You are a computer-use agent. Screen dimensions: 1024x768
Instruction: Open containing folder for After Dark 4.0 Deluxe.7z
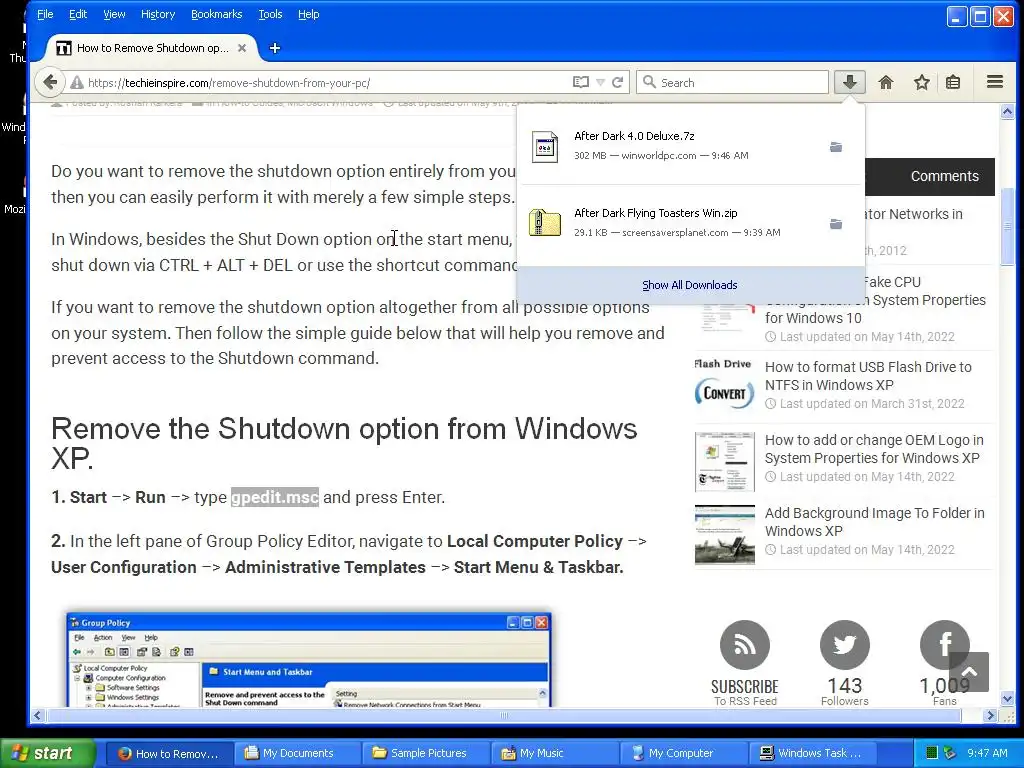point(835,147)
